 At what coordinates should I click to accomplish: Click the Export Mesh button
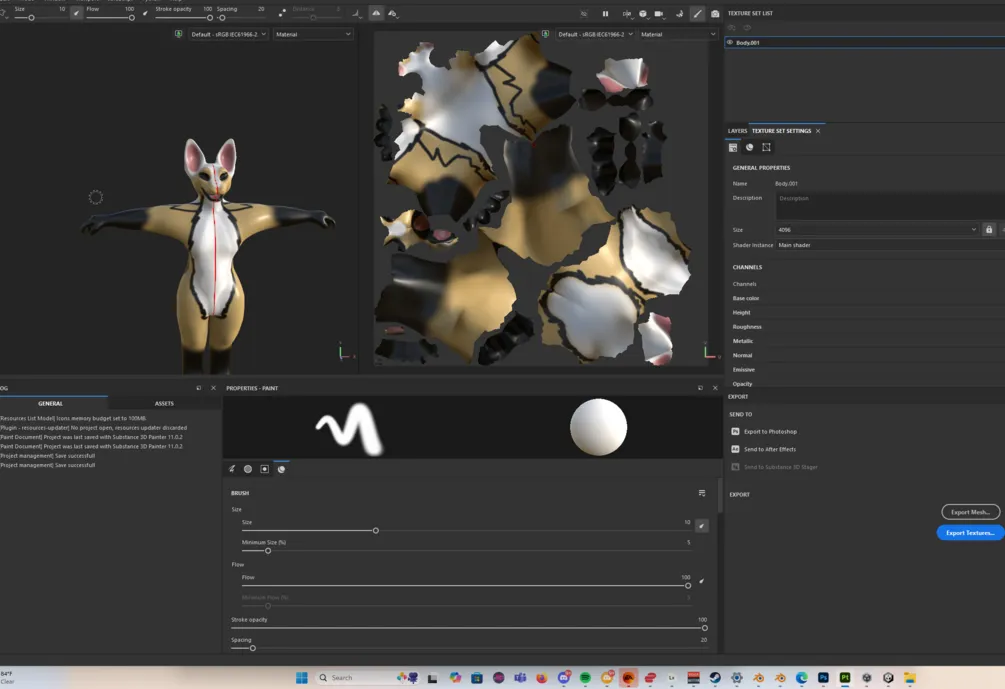pos(970,512)
